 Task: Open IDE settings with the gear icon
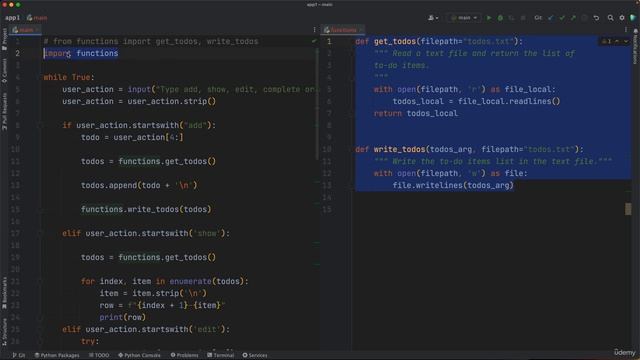(622, 18)
